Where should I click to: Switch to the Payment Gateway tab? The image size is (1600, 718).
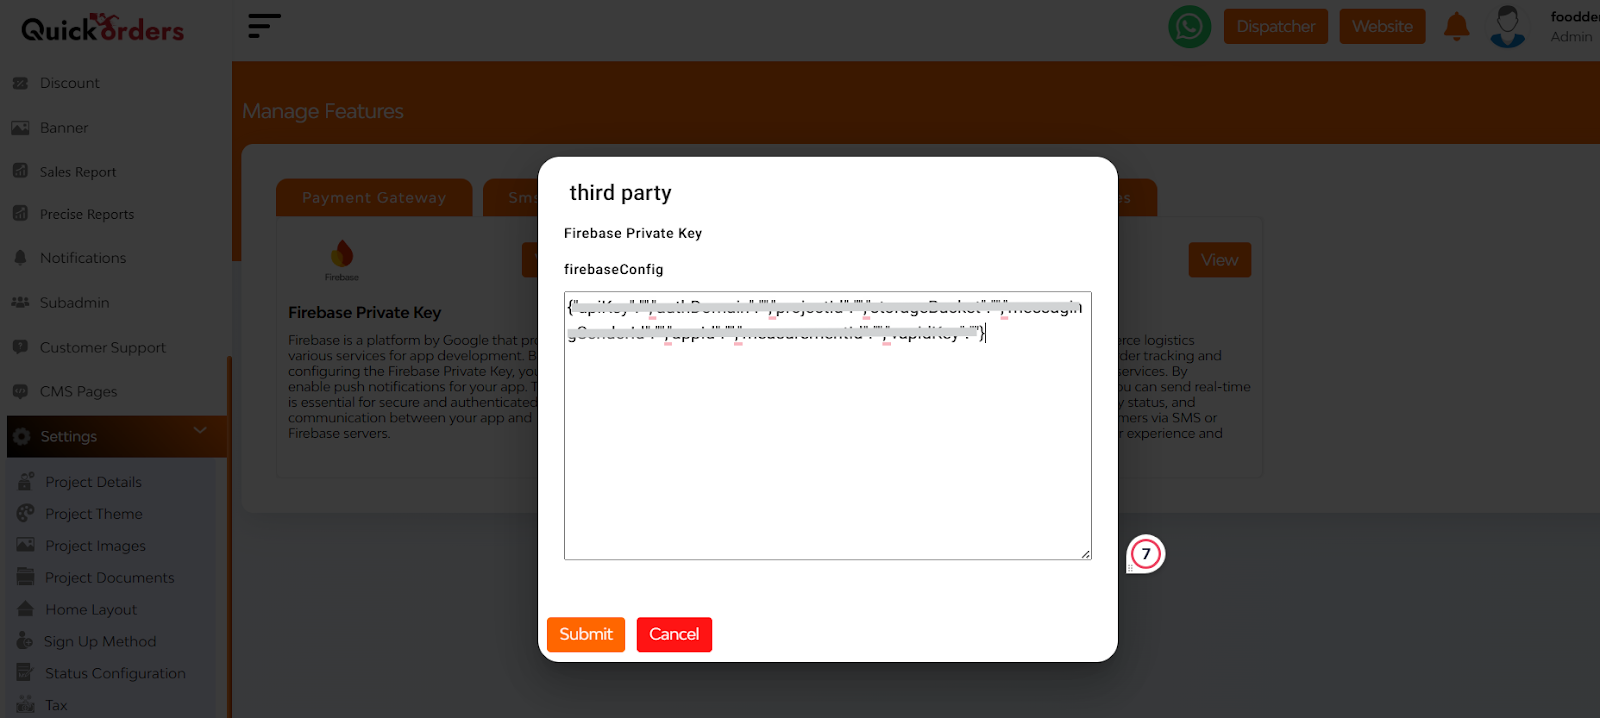[x=374, y=198]
